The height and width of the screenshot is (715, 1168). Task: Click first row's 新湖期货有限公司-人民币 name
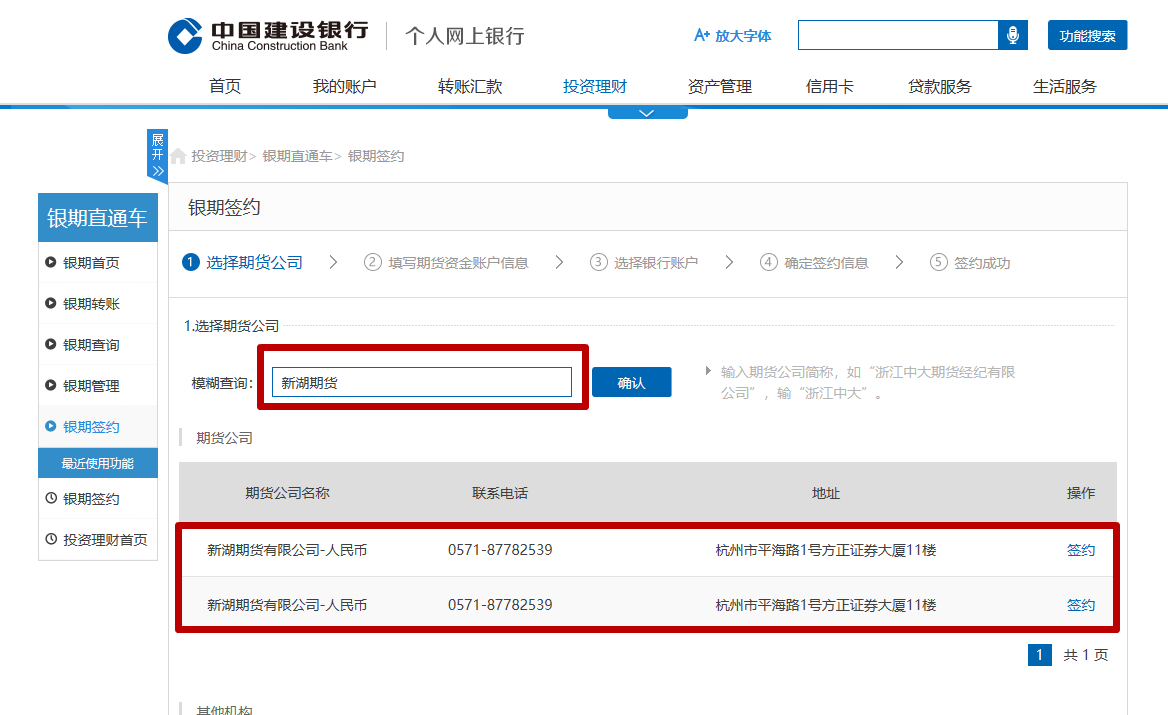point(287,550)
